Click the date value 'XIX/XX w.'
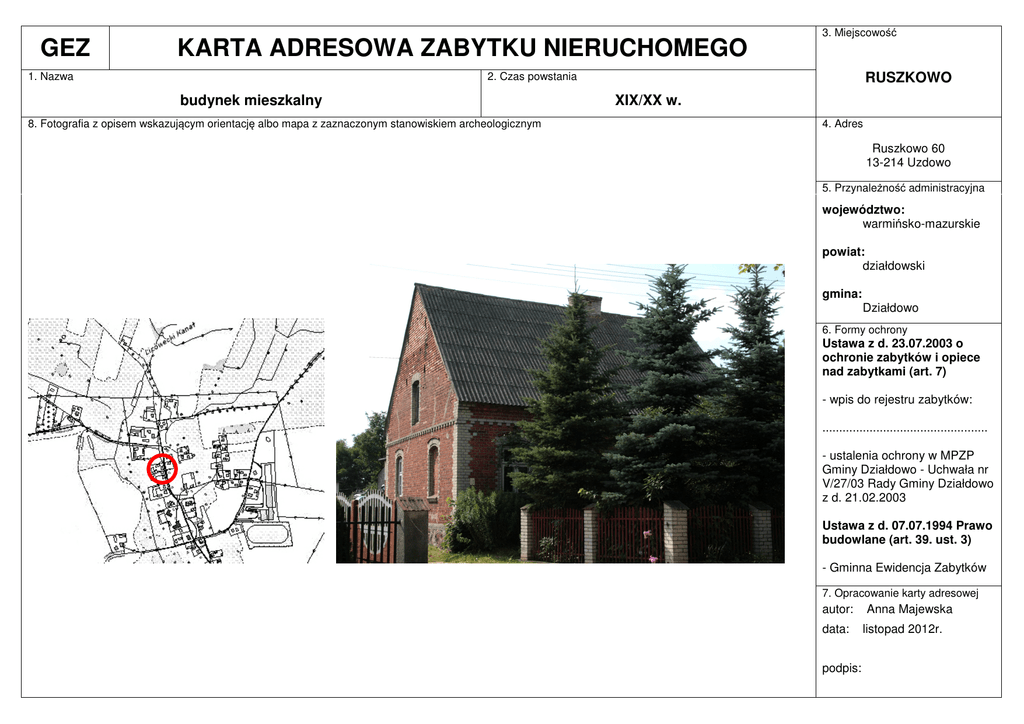This screenshot has height=724, width=1024. coord(647,100)
